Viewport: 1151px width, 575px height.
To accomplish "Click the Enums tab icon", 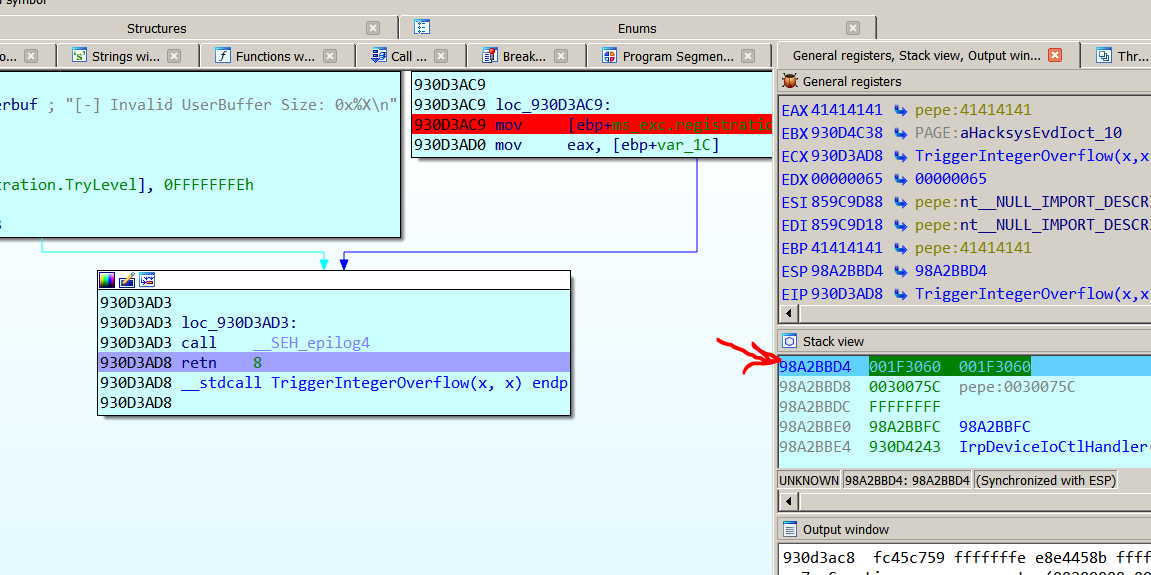I will click(423, 28).
